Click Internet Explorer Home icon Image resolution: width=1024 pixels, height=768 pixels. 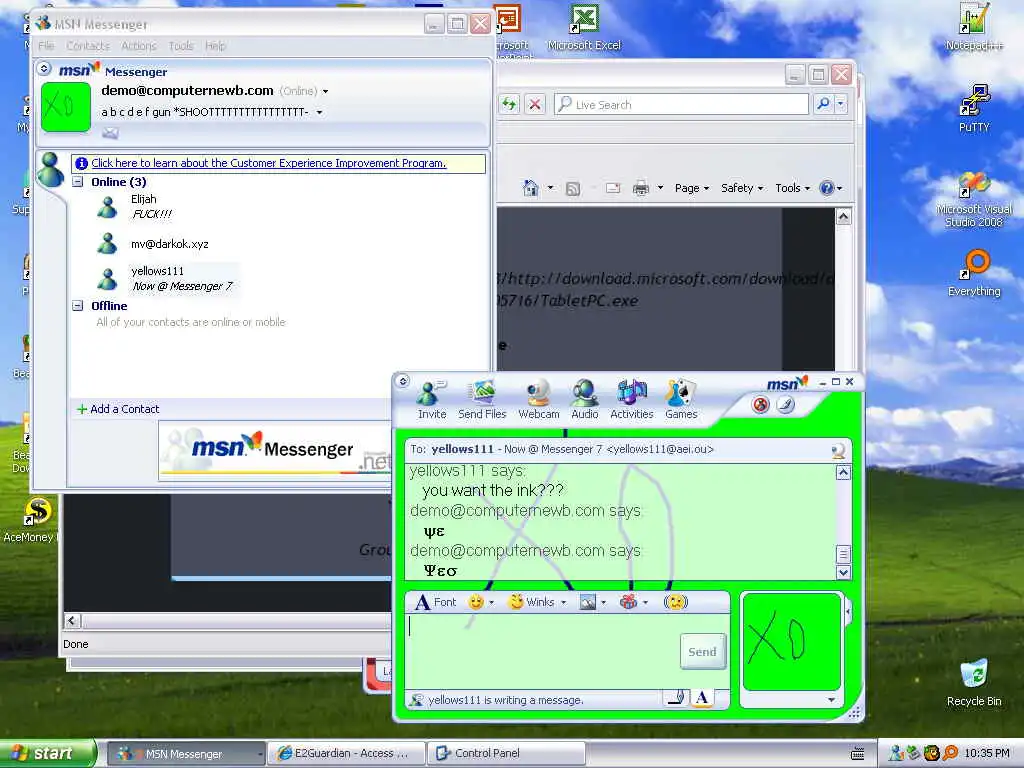click(x=530, y=188)
